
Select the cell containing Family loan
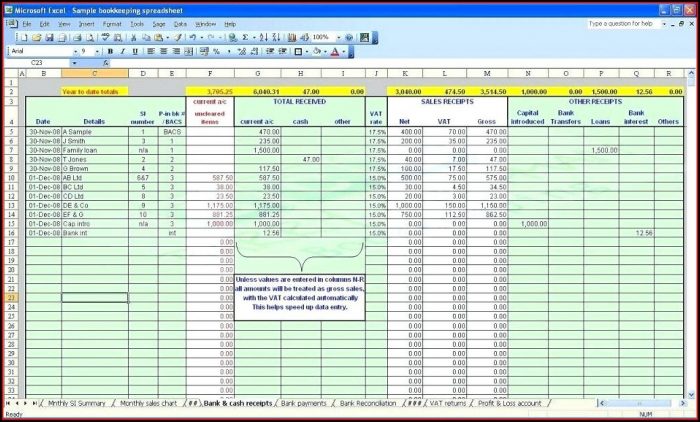coord(95,150)
